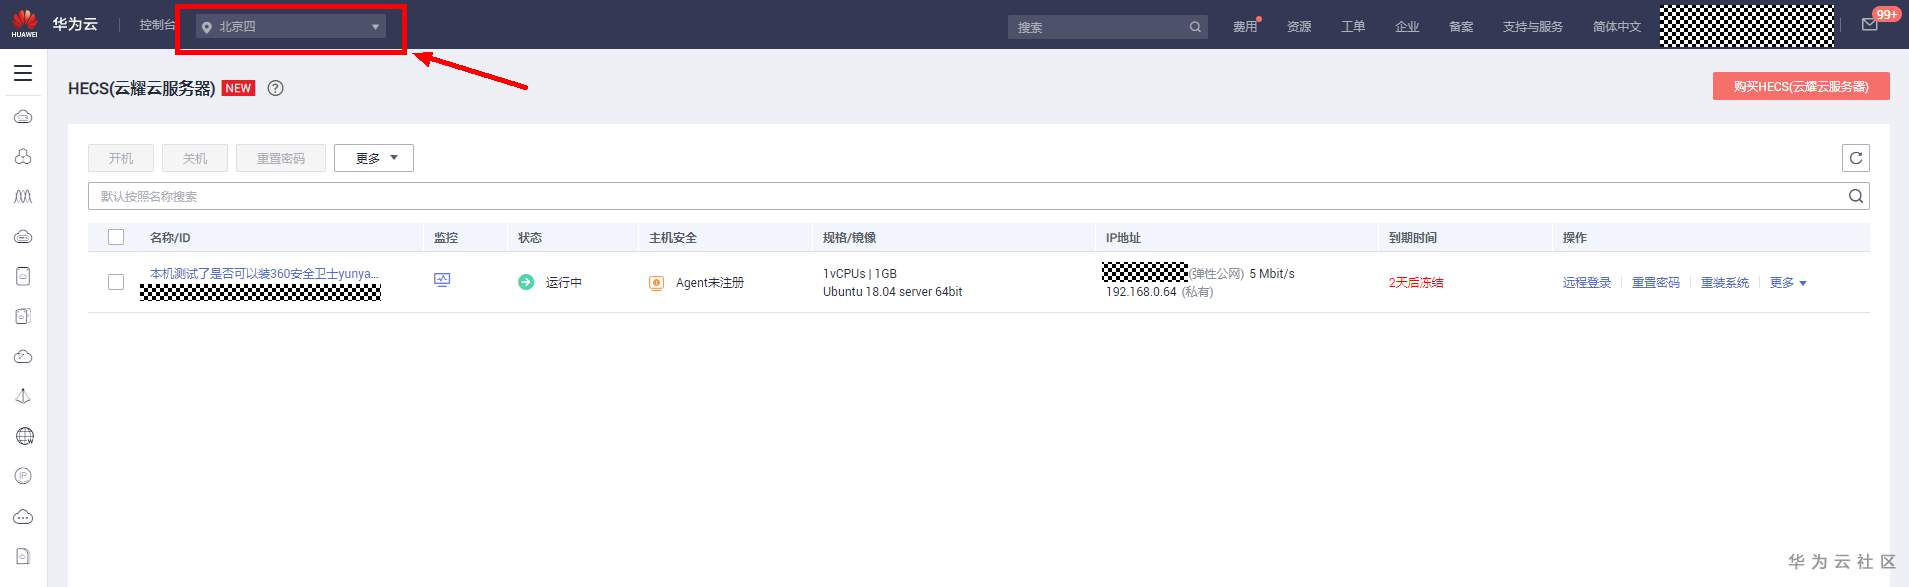Viewport: 1909px width, 587px height.
Task: Click the 规格/镜像 column header
Action: click(849, 237)
